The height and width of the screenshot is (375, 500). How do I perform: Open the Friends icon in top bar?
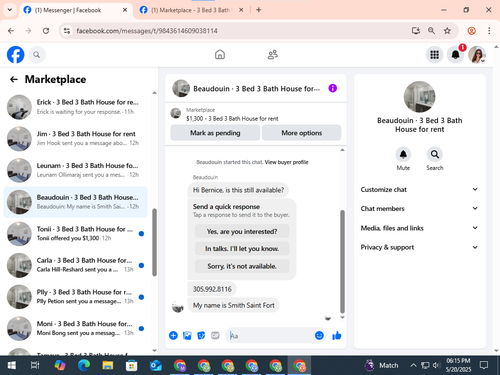click(273, 54)
